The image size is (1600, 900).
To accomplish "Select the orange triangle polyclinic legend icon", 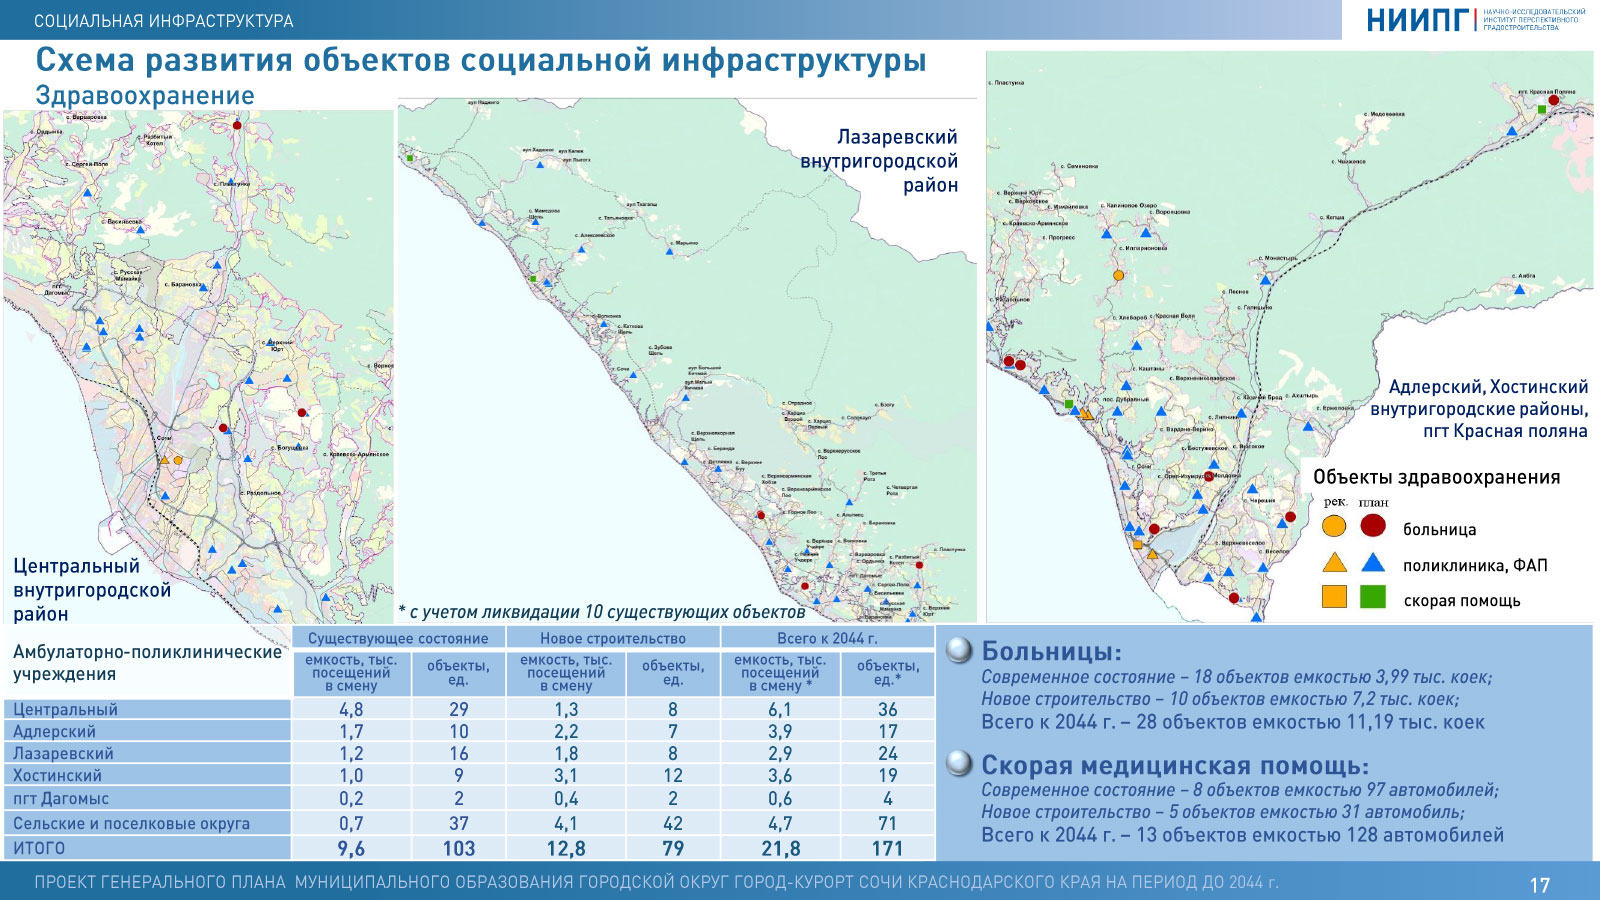I will coord(1334,562).
